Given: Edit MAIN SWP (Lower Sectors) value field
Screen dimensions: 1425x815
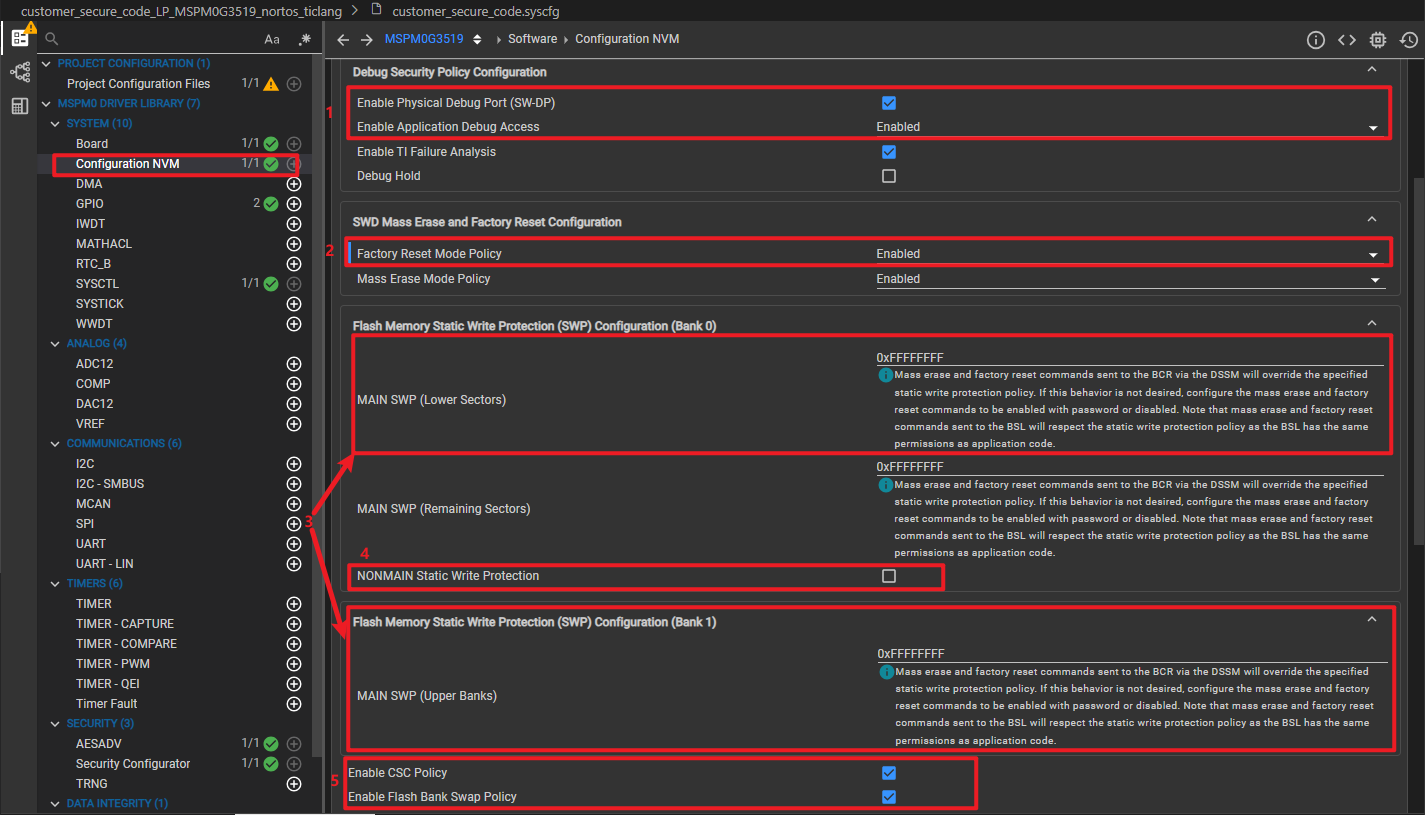Looking at the screenshot, I should tap(1130, 357).
